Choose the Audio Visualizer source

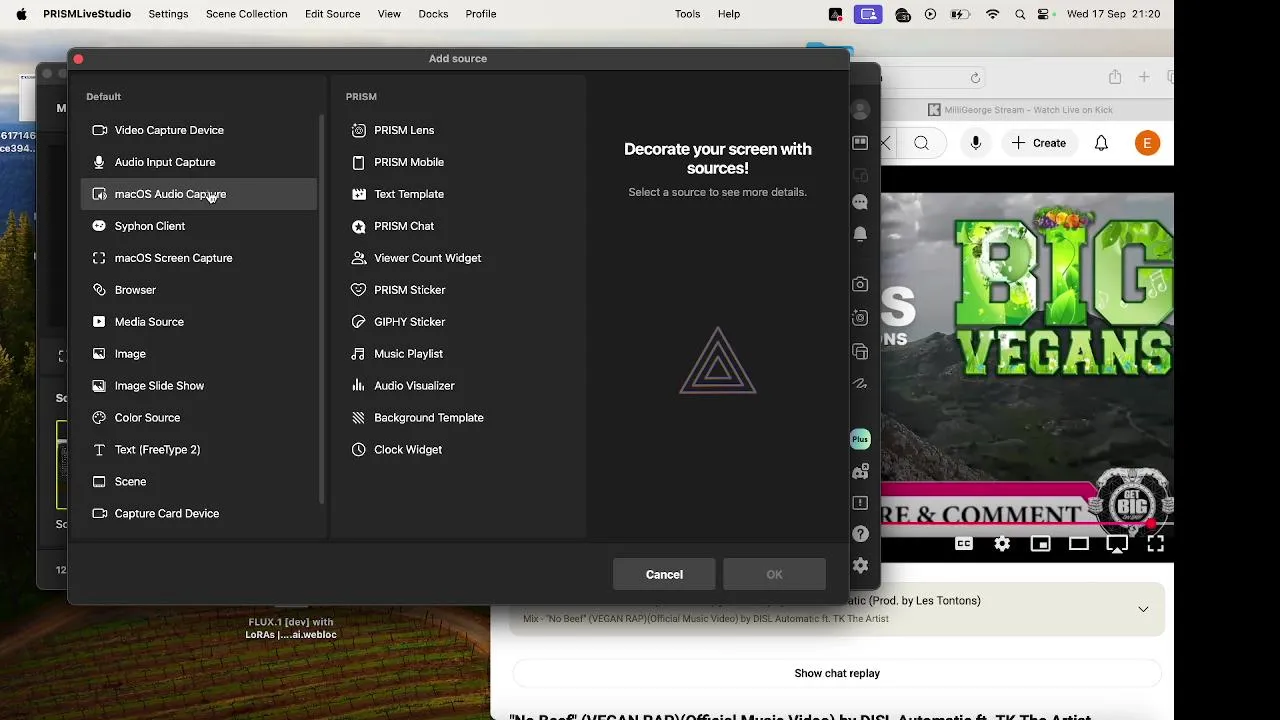point(458,386)
